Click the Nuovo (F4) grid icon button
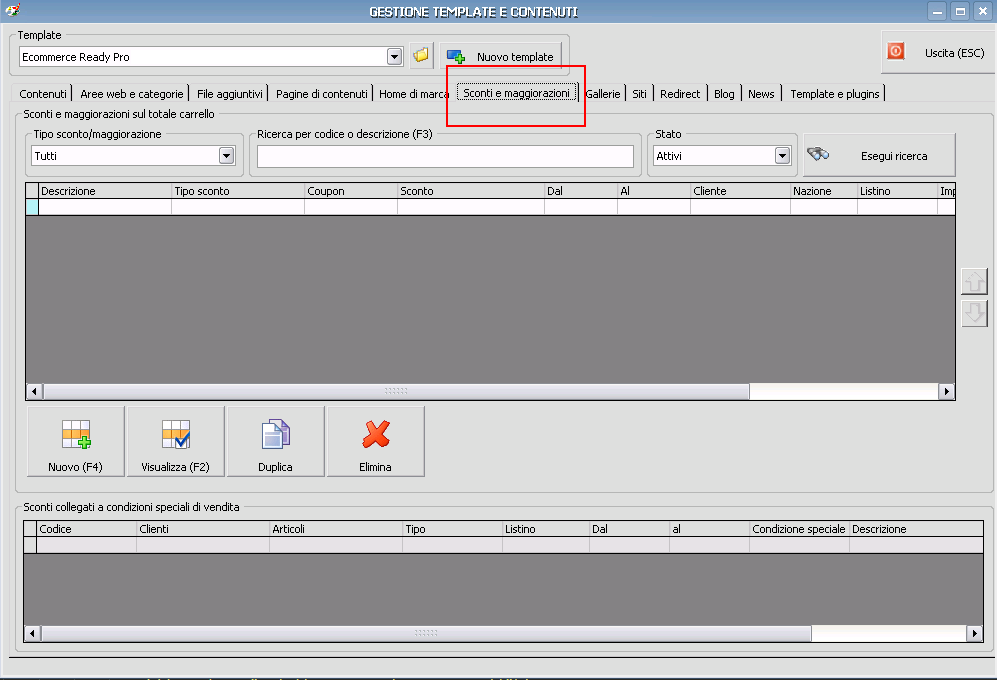The height and width of the screenshot is (680, 997). pos(76,441)
